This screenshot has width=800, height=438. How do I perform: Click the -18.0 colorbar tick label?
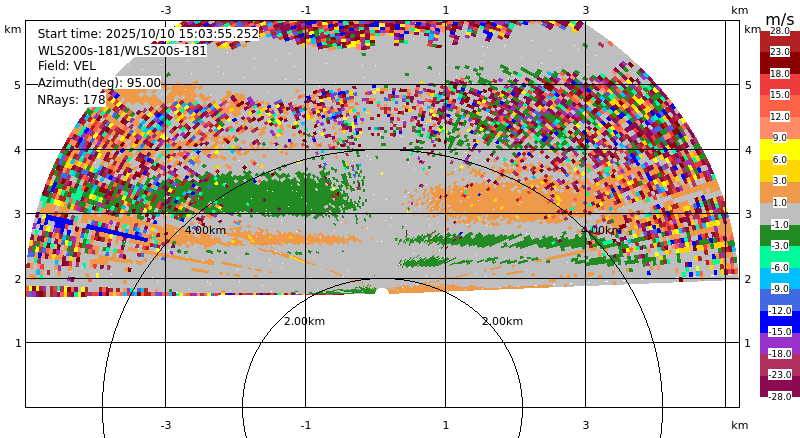pyautogui.click(x=780, y=353)
